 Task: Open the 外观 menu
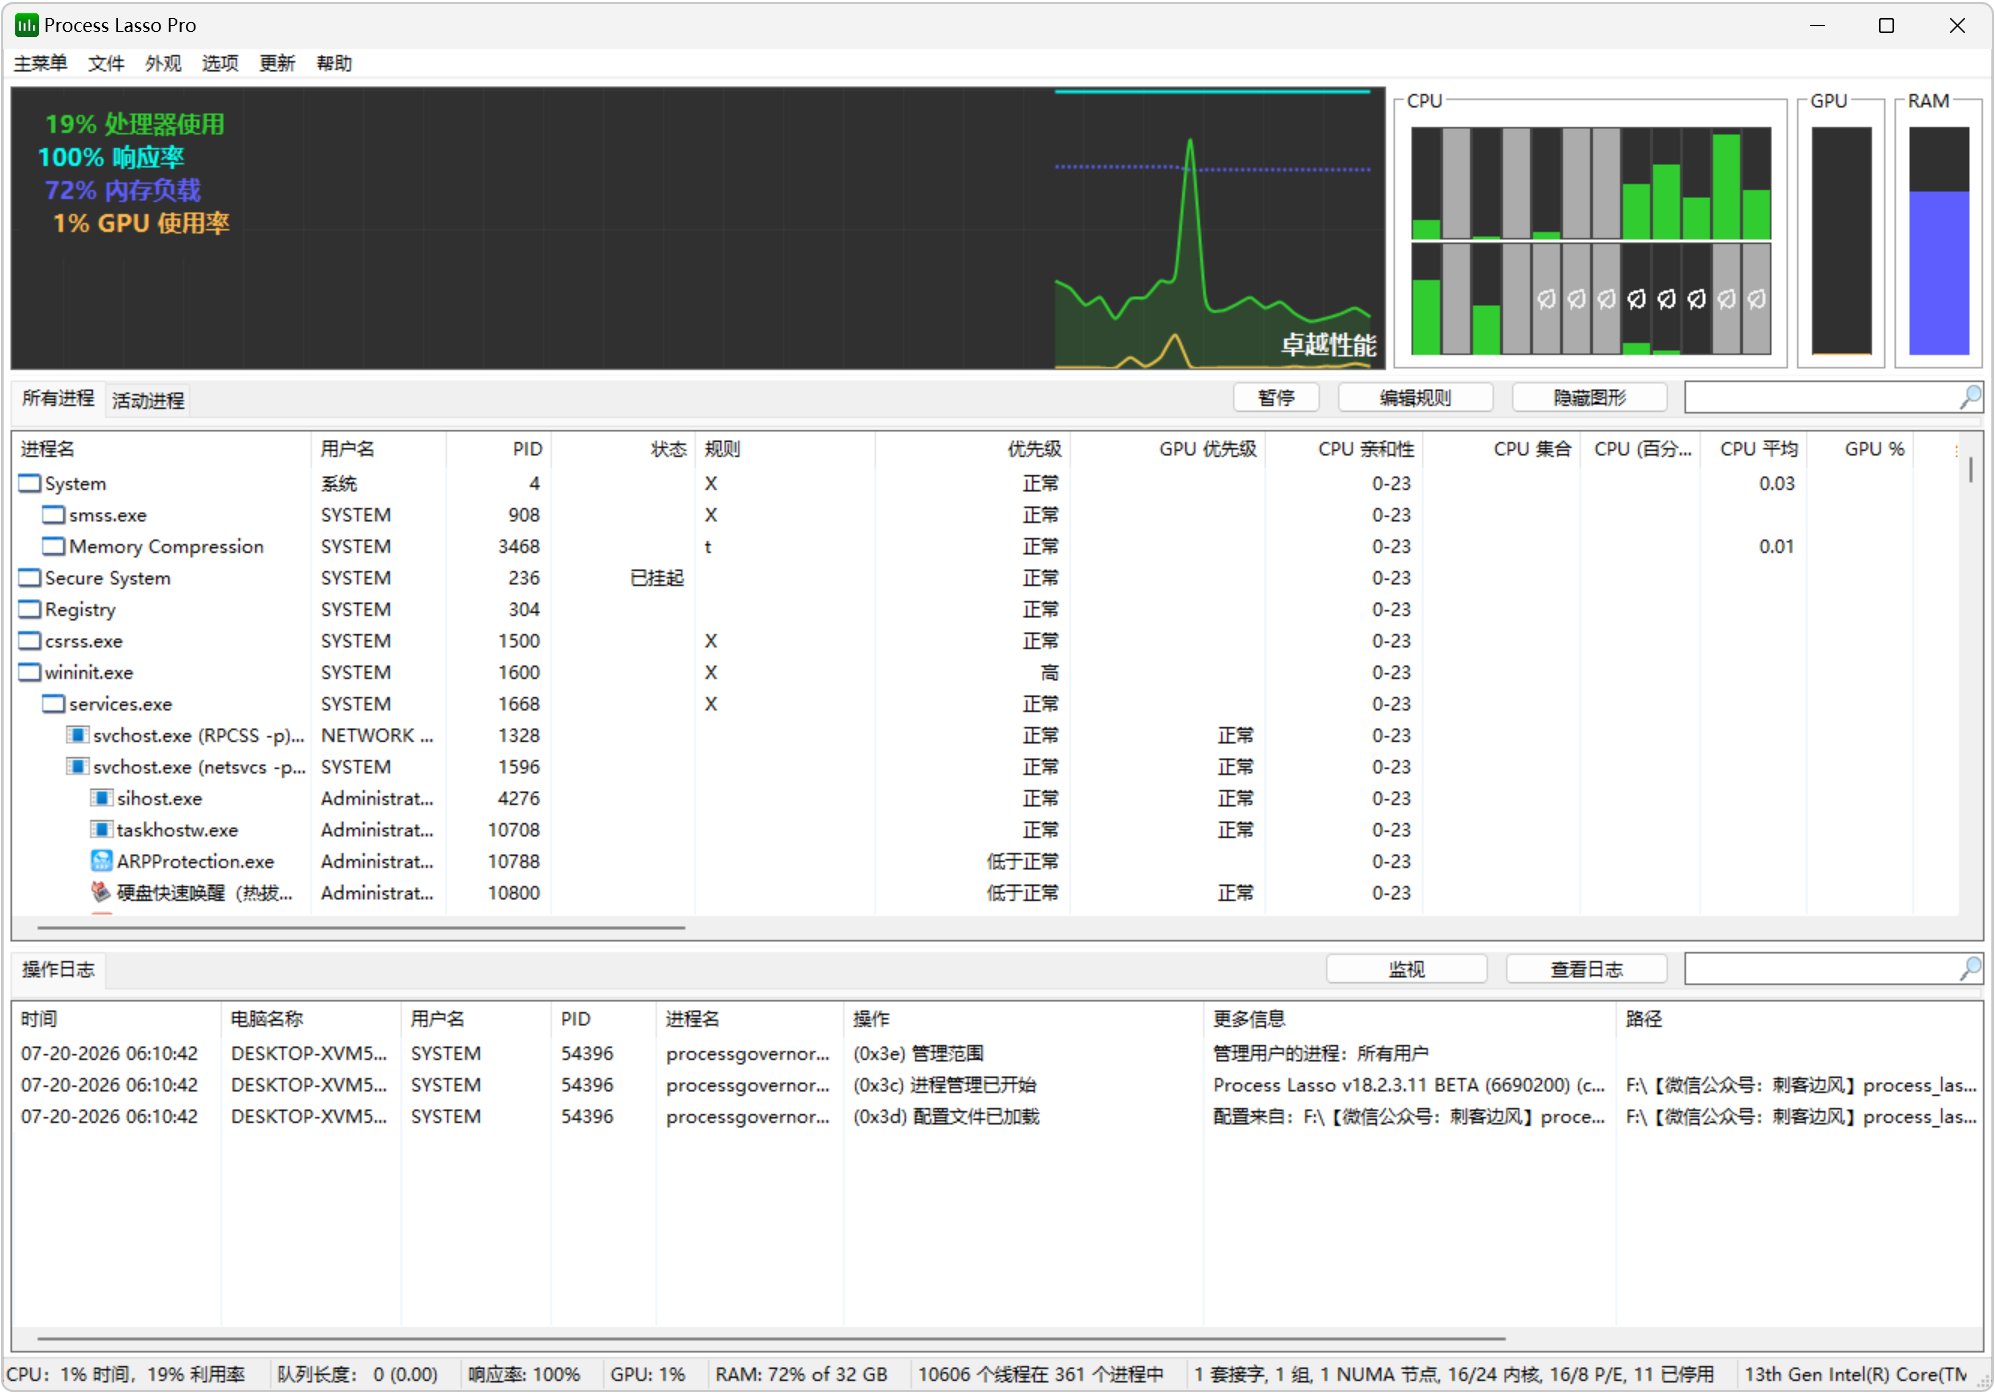tap(163, 64)
